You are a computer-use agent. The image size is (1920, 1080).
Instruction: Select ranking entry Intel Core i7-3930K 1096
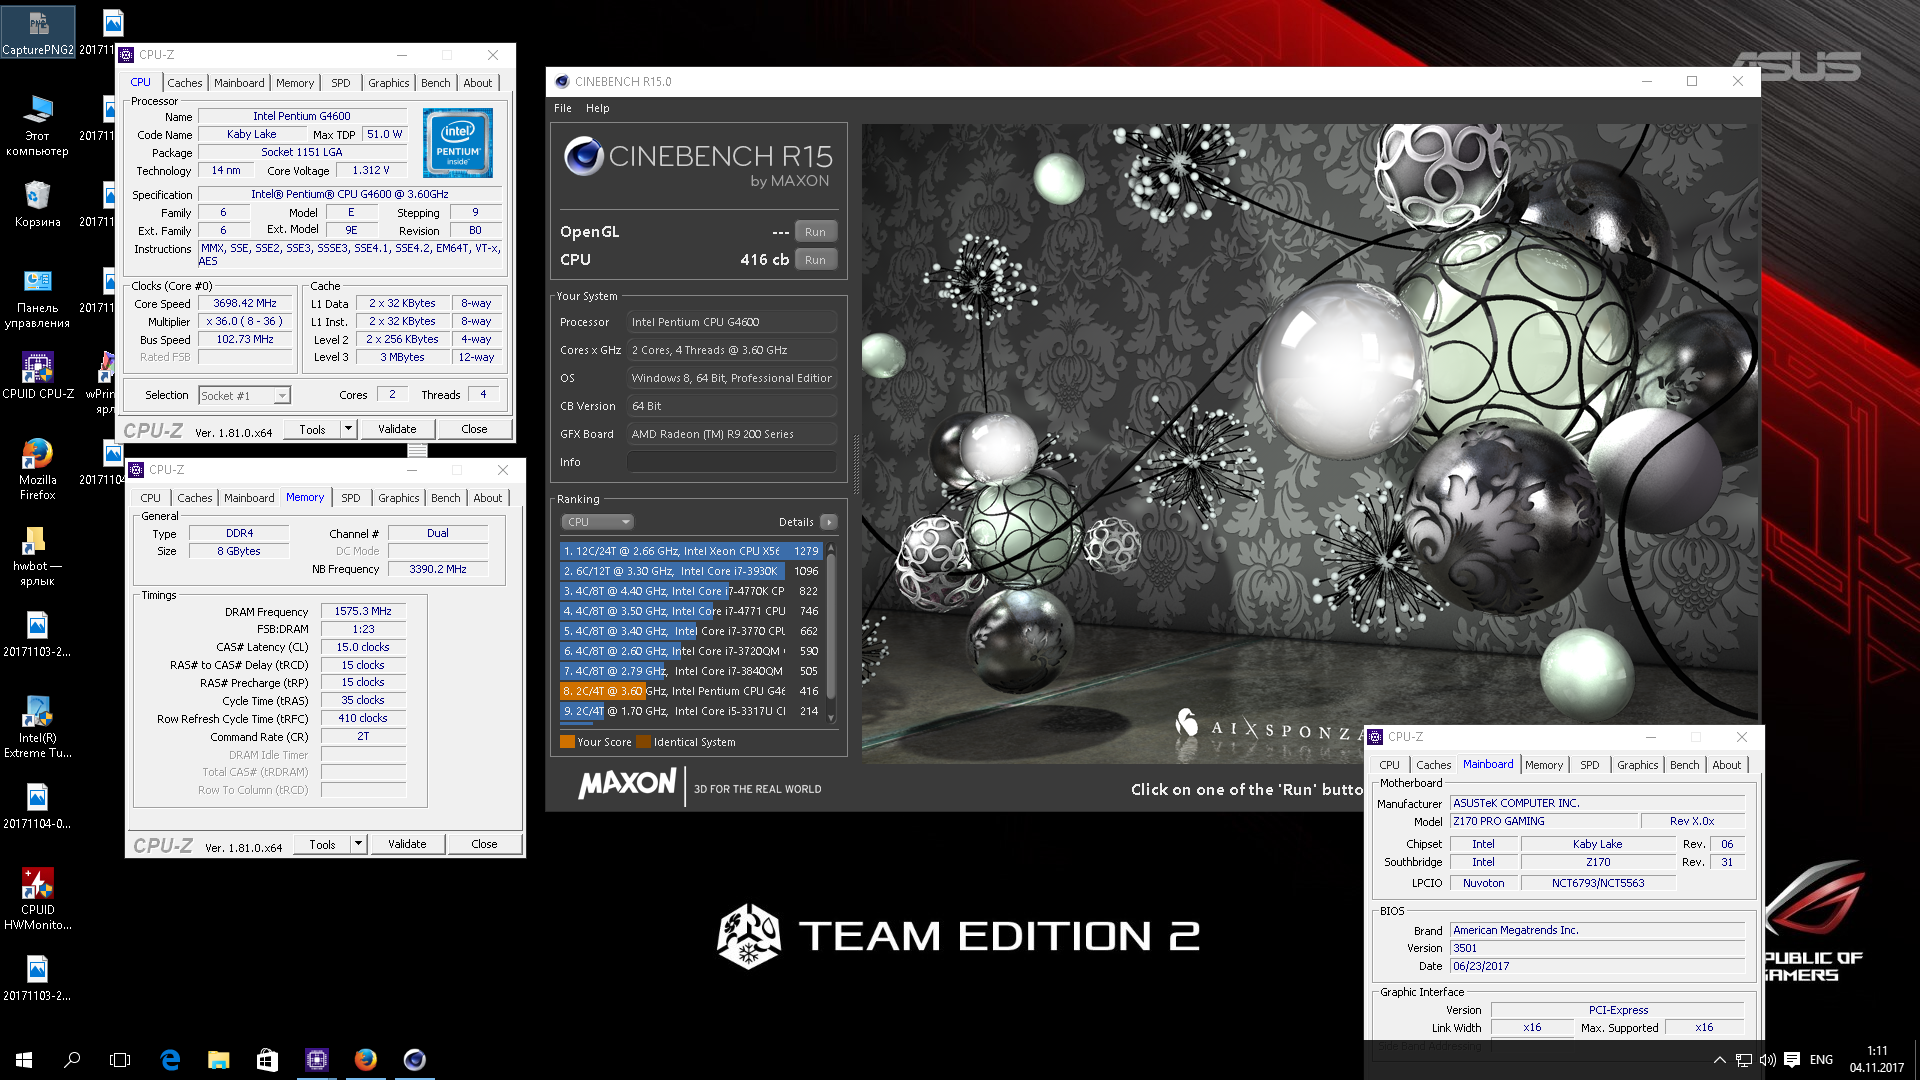pos(690,571)
